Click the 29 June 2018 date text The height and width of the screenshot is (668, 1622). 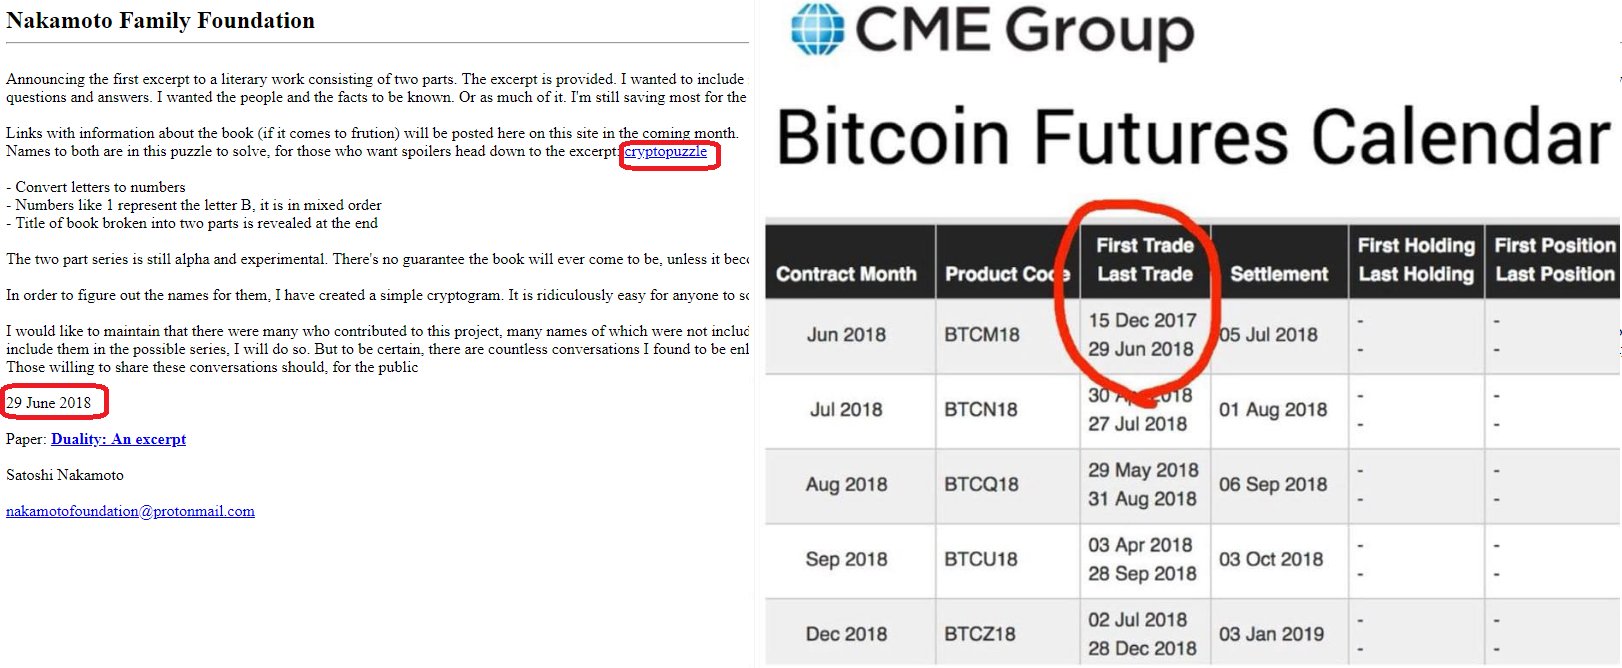click(49, 403)
